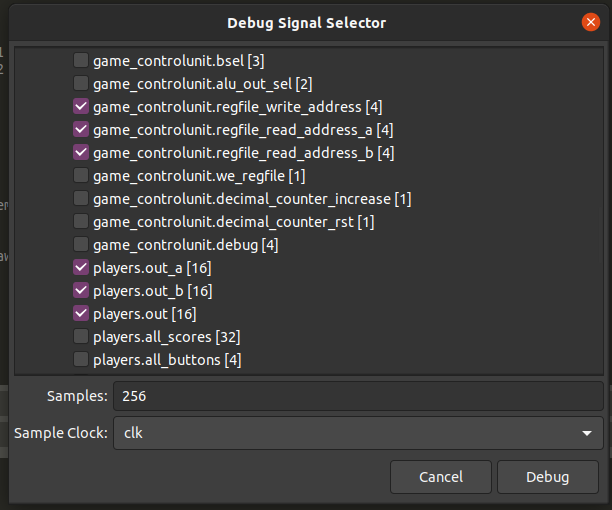Check game_controlunit.debug signal
The height and width of the screenshot is (510, 612).
pos(81,244)
